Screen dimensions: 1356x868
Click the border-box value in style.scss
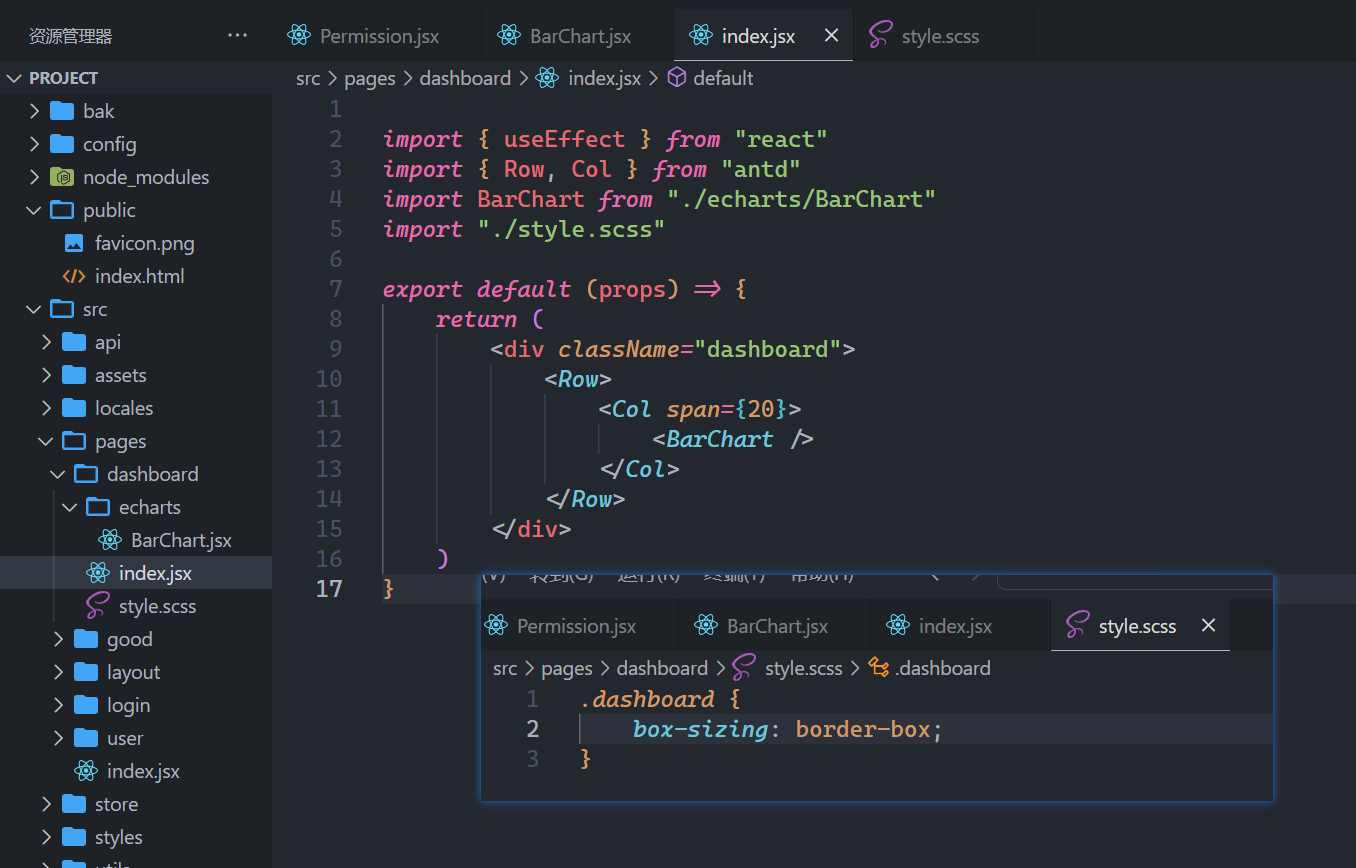tap(864, 729)
